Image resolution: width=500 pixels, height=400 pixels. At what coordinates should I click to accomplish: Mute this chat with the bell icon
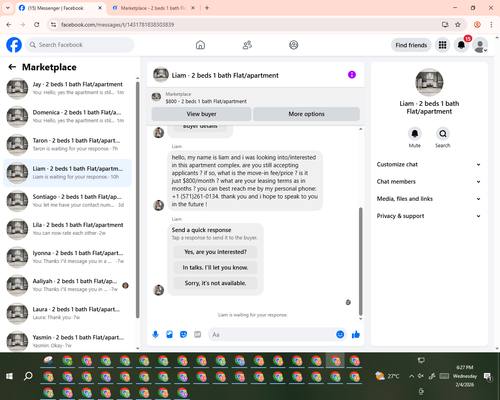pyautogui.click(x=415, y=134)
